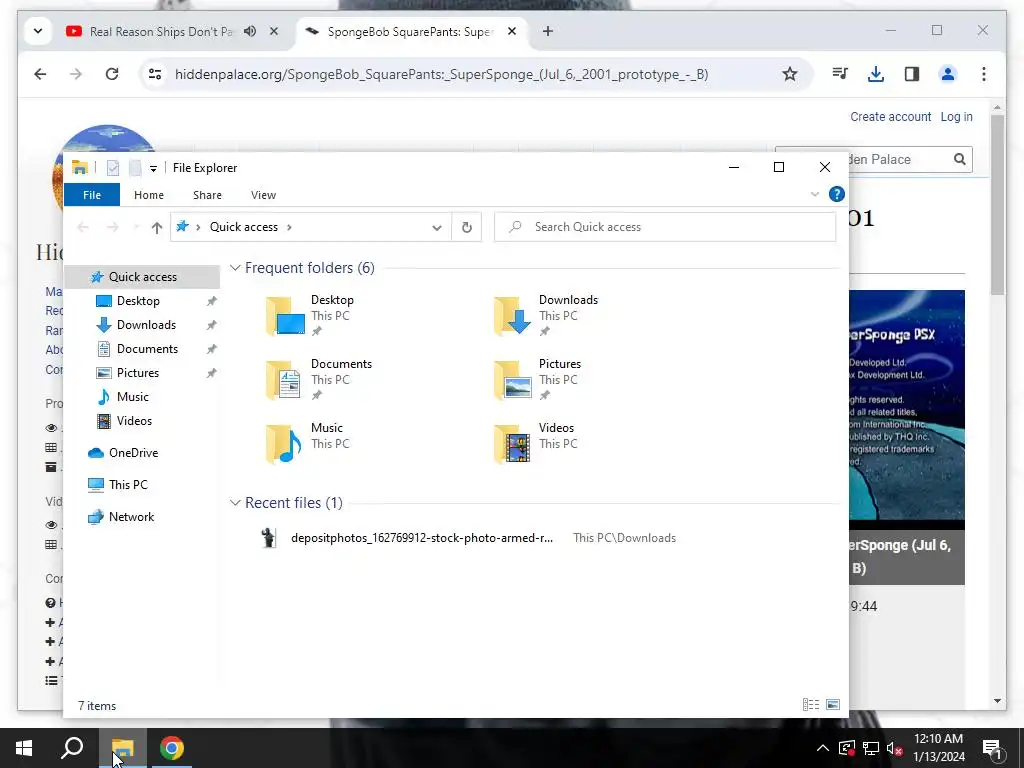Viewport: 1024px width, 768px height.
Task: Open the Chrome three-dot menu
Action: point(984,74)
